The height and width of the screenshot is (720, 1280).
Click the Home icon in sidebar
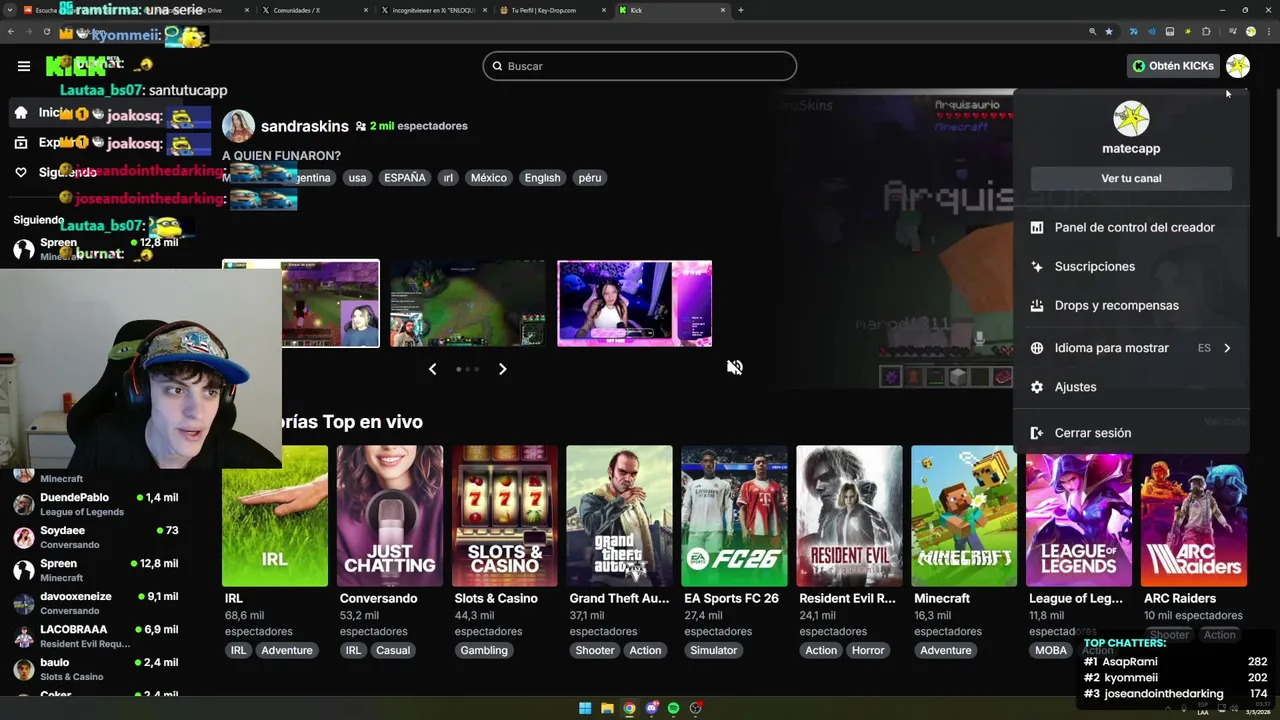21,113
